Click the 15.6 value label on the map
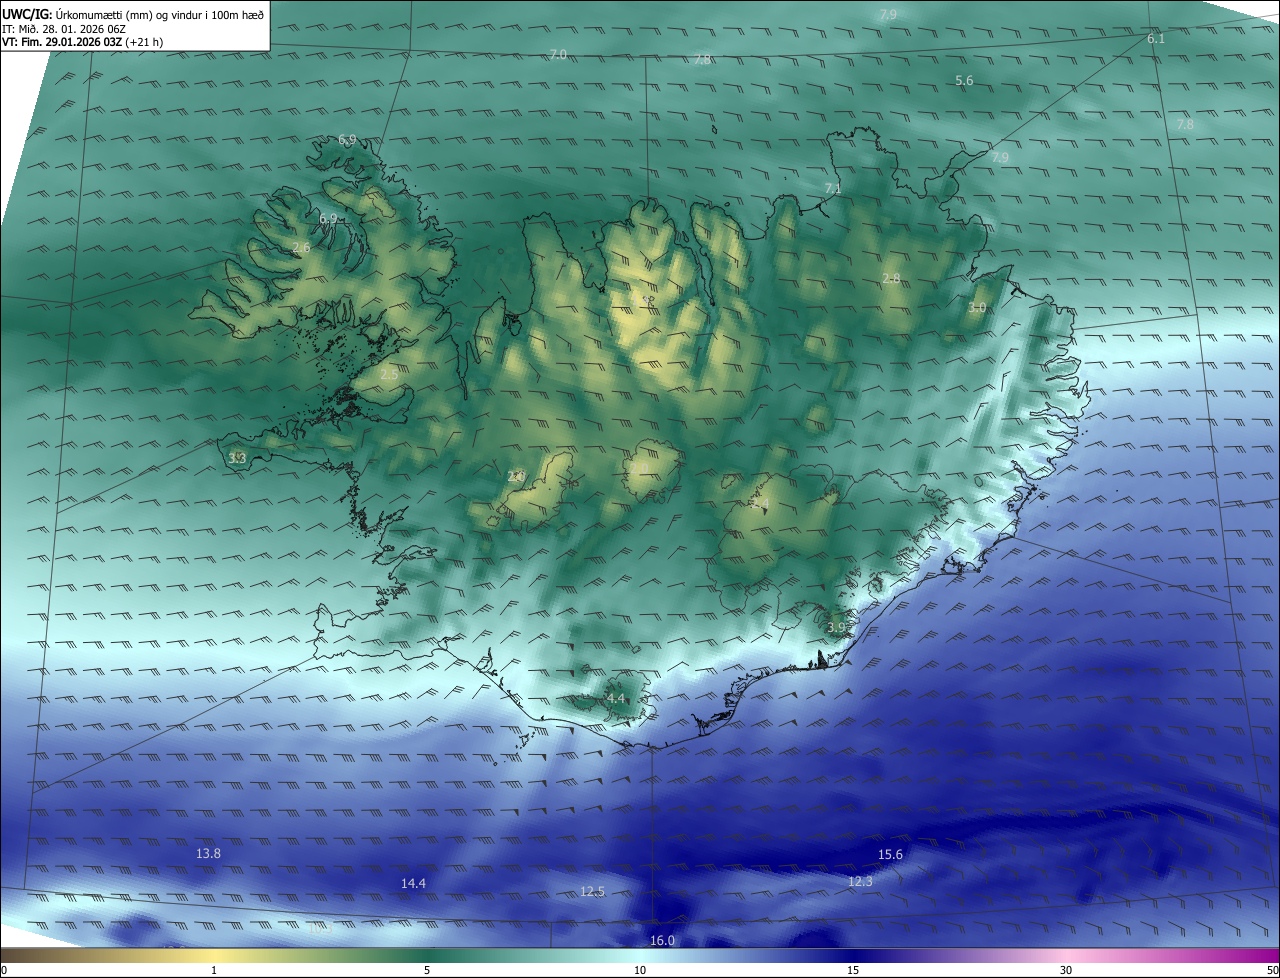 point(890,854)
